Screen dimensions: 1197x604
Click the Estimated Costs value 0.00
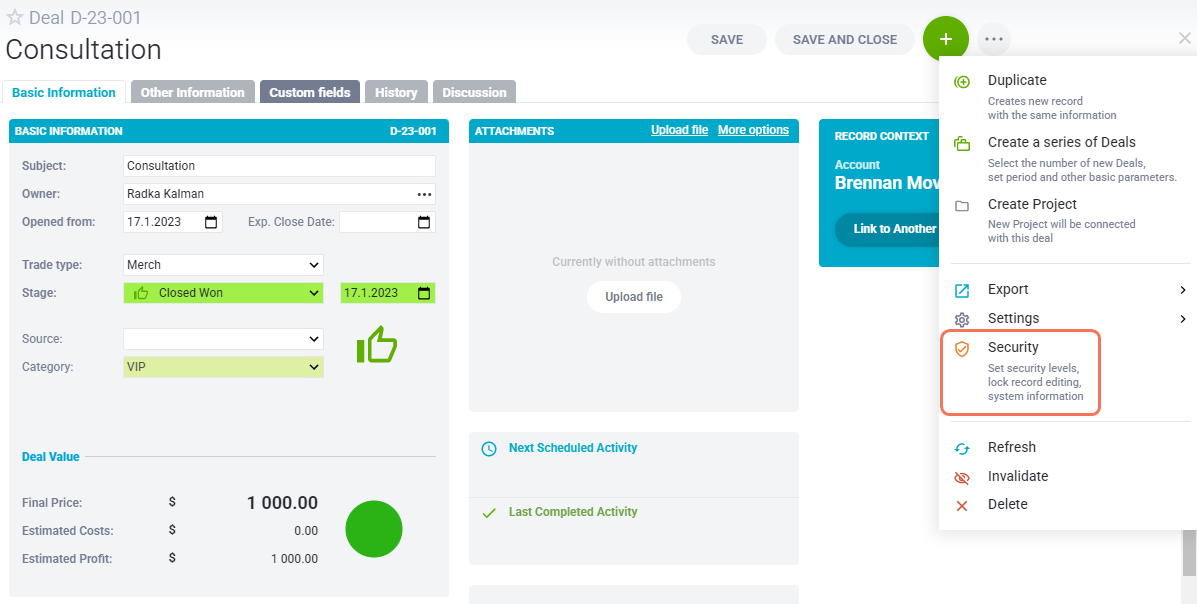pyautogui.click(x=305, y=531)
